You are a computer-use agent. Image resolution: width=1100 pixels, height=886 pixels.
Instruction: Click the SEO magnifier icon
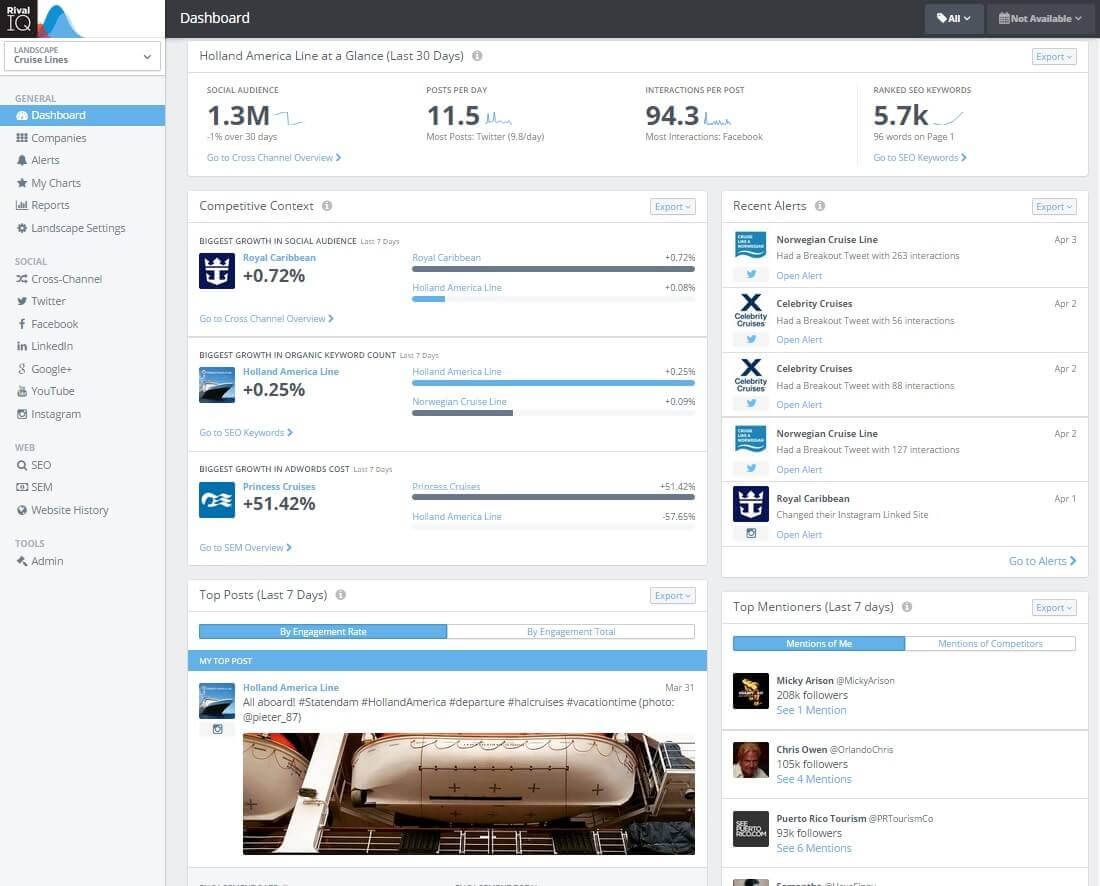[x=22, y=465]
